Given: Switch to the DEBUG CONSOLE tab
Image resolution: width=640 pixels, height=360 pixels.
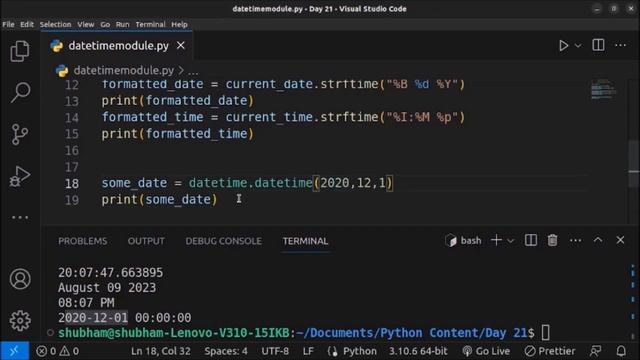Looking at the screenshot, I should [223, 241].
